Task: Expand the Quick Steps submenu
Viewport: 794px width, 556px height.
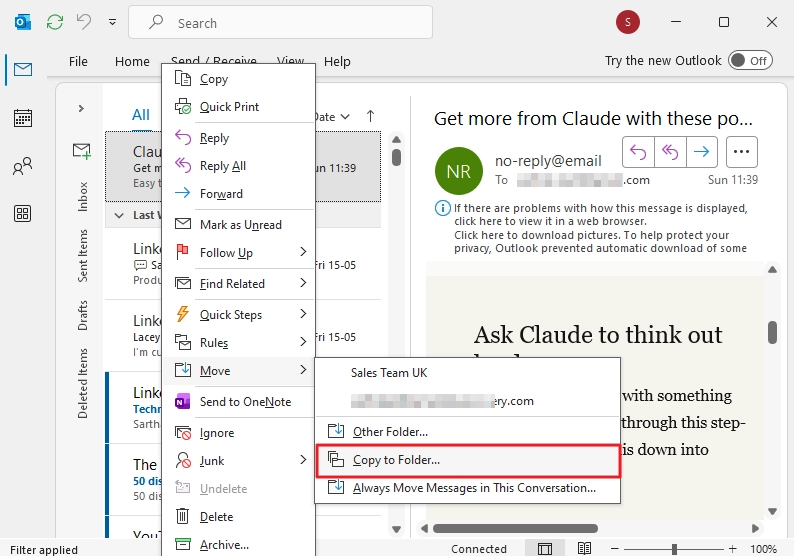Action: (x=239, y=314)
